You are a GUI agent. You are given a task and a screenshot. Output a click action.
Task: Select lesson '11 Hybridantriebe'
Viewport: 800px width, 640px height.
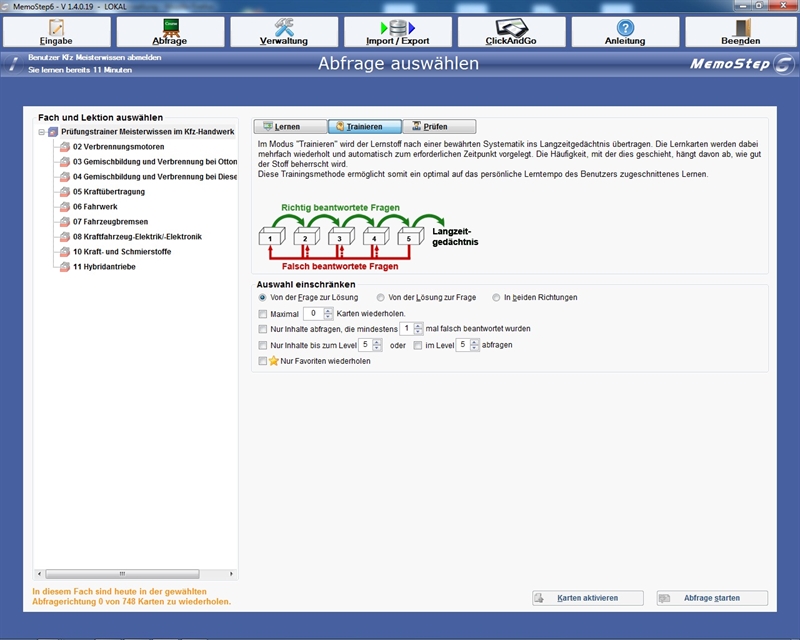point(104,267)
